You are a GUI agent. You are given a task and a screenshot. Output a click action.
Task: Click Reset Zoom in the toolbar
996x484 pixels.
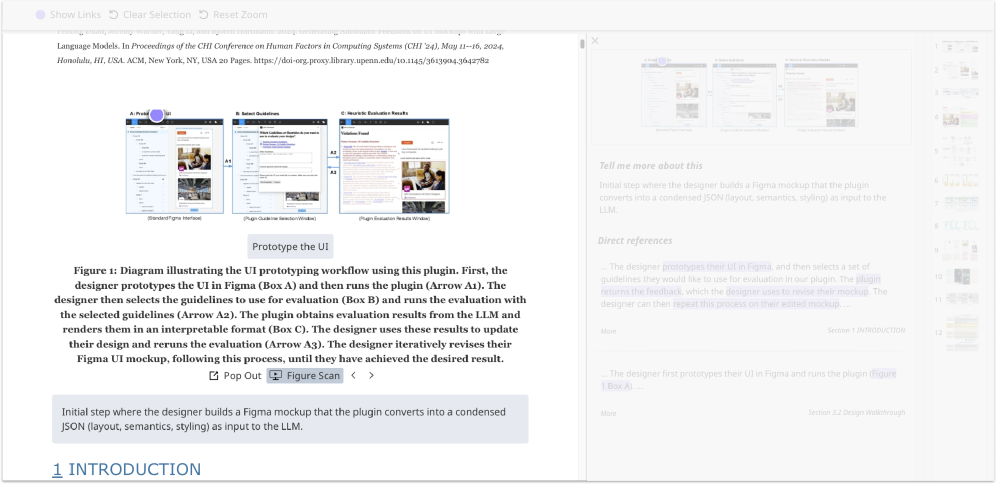click(x=232, y=15)
